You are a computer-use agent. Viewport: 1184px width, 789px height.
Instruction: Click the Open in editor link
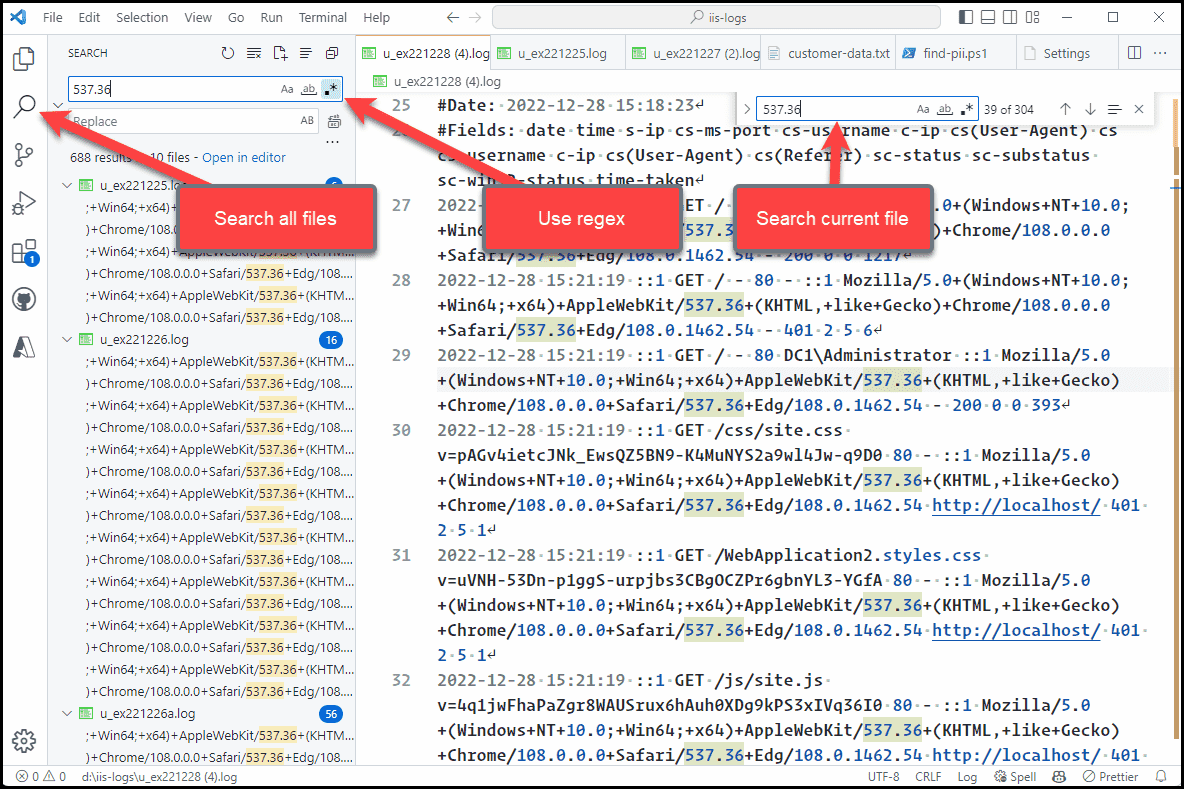[x=243, y=157]
